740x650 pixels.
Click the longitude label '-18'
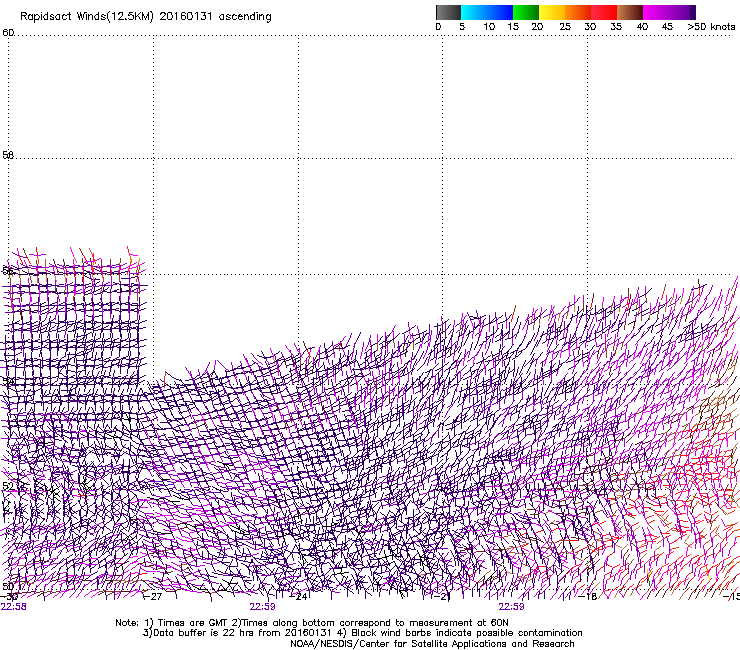coord(588,597)
